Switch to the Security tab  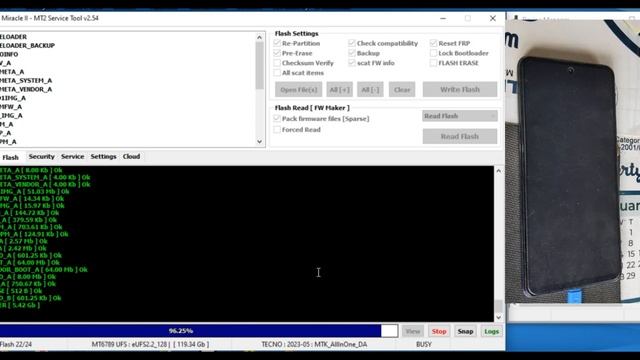(42, 156)
